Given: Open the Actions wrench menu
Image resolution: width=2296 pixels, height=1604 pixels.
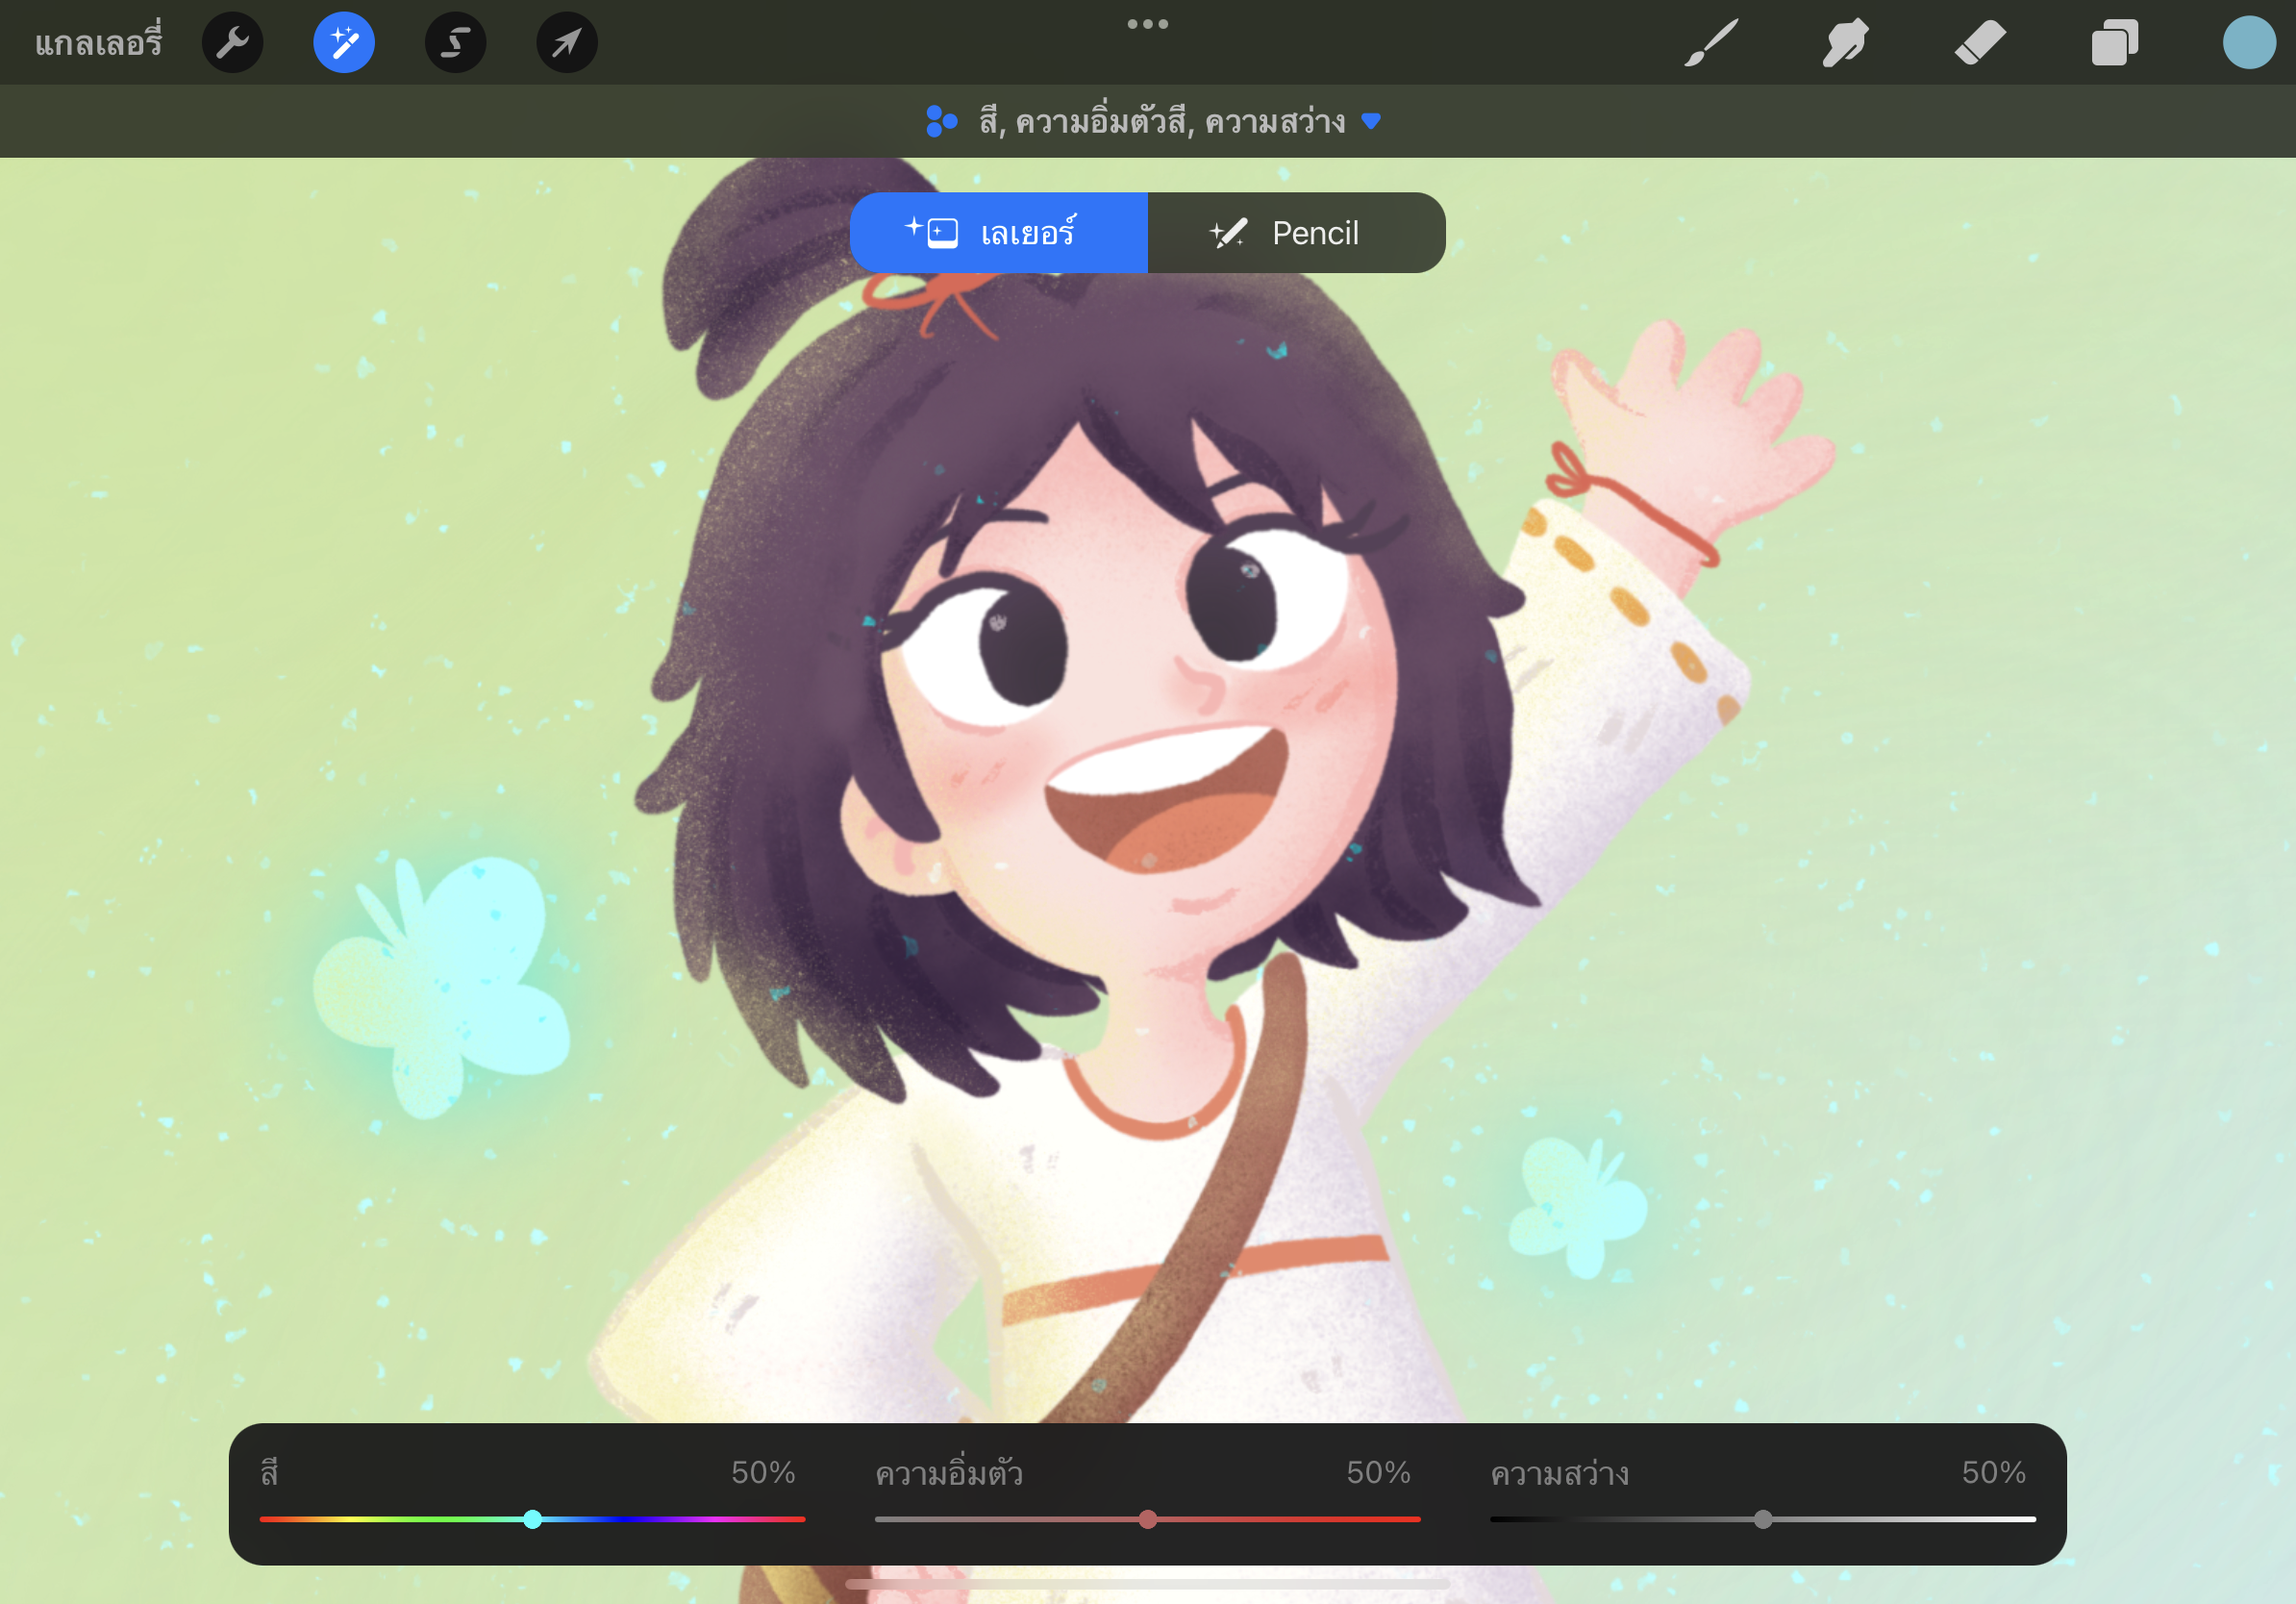Looking at the screenshot, I should pyautogui.click(x=232, y=43).
